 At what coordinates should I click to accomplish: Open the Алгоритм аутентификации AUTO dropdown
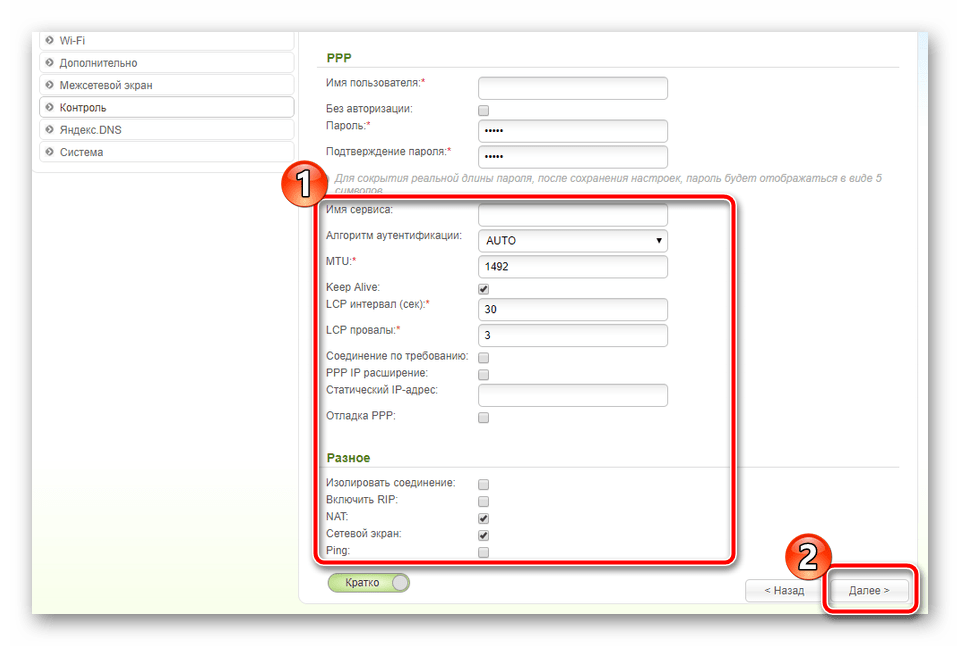pyautogui.click(x=572, y=241)
